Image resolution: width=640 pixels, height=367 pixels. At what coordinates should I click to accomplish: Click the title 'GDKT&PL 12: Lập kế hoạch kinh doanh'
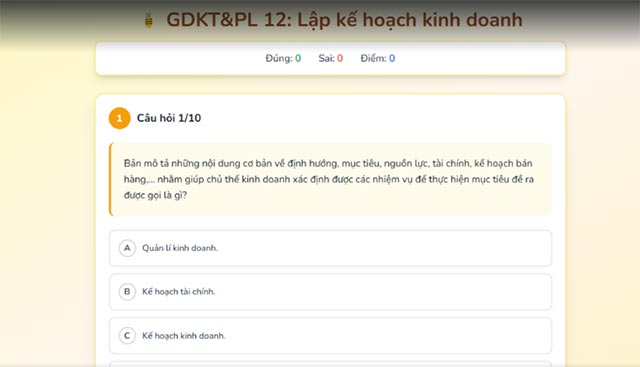pyautogui.click(x=344, y=20)
